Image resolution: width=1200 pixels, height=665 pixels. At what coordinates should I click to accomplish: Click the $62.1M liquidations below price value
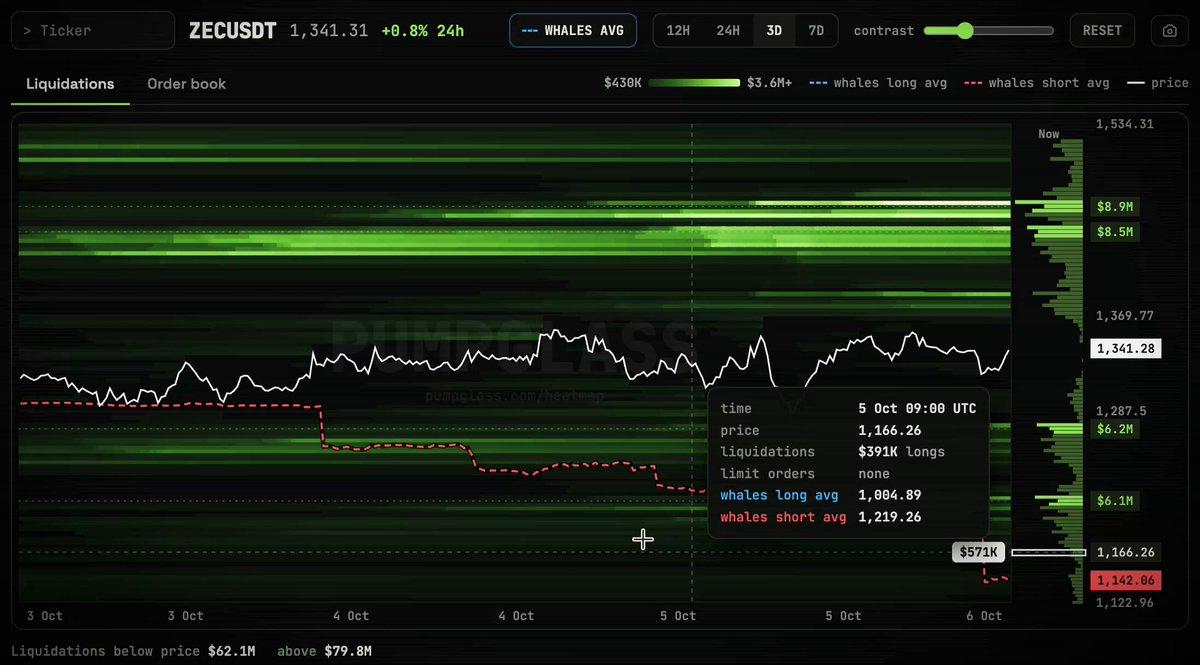pyautogui.click(x=232, y=651)
